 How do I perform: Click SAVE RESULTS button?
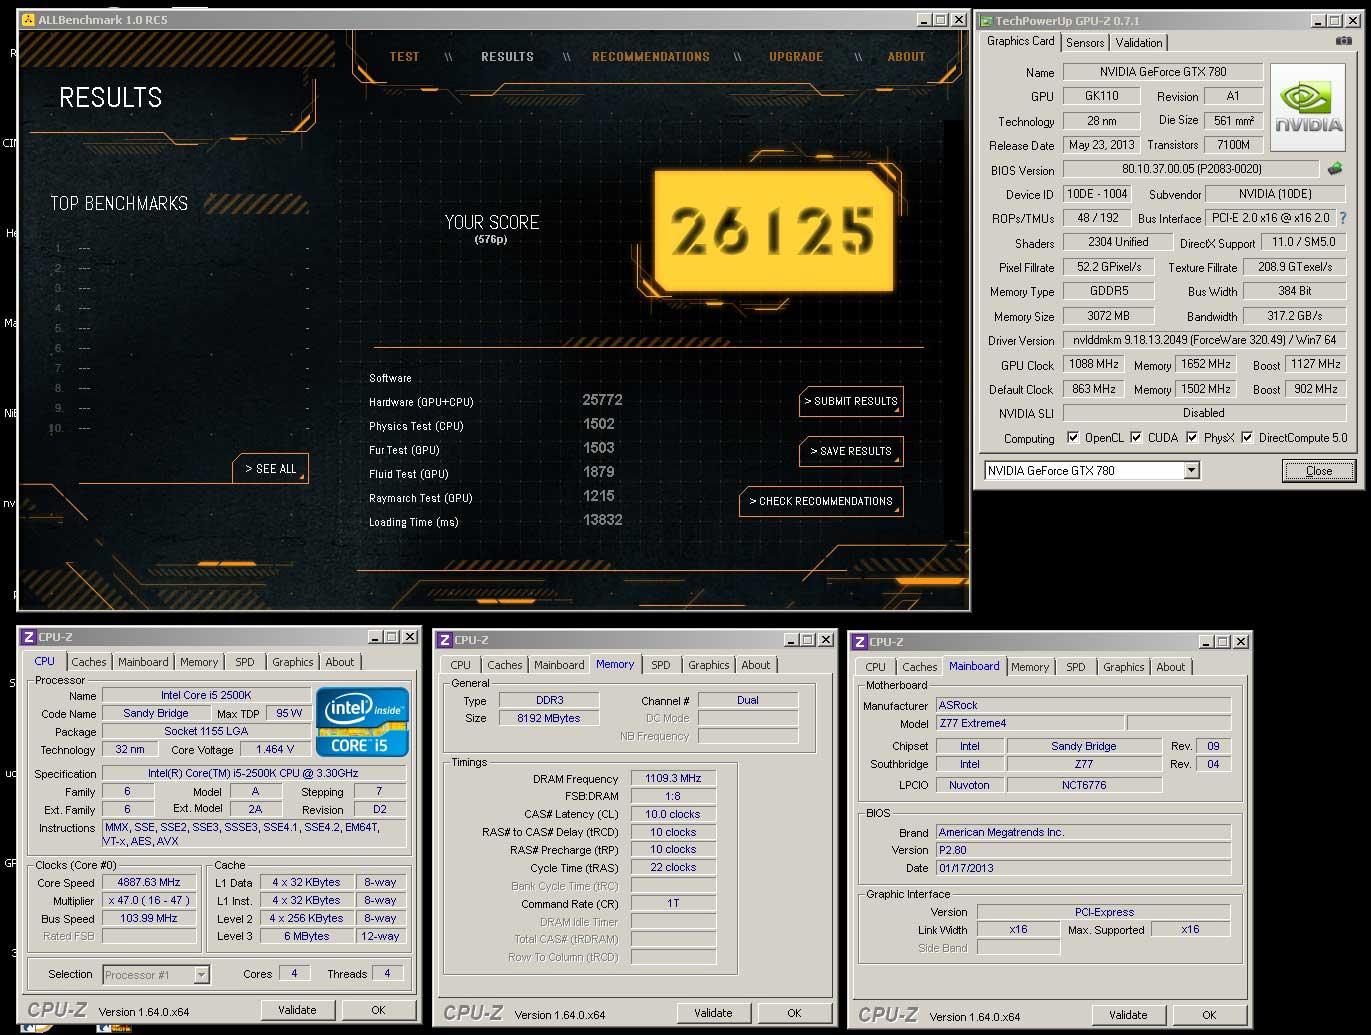point(851,451)
